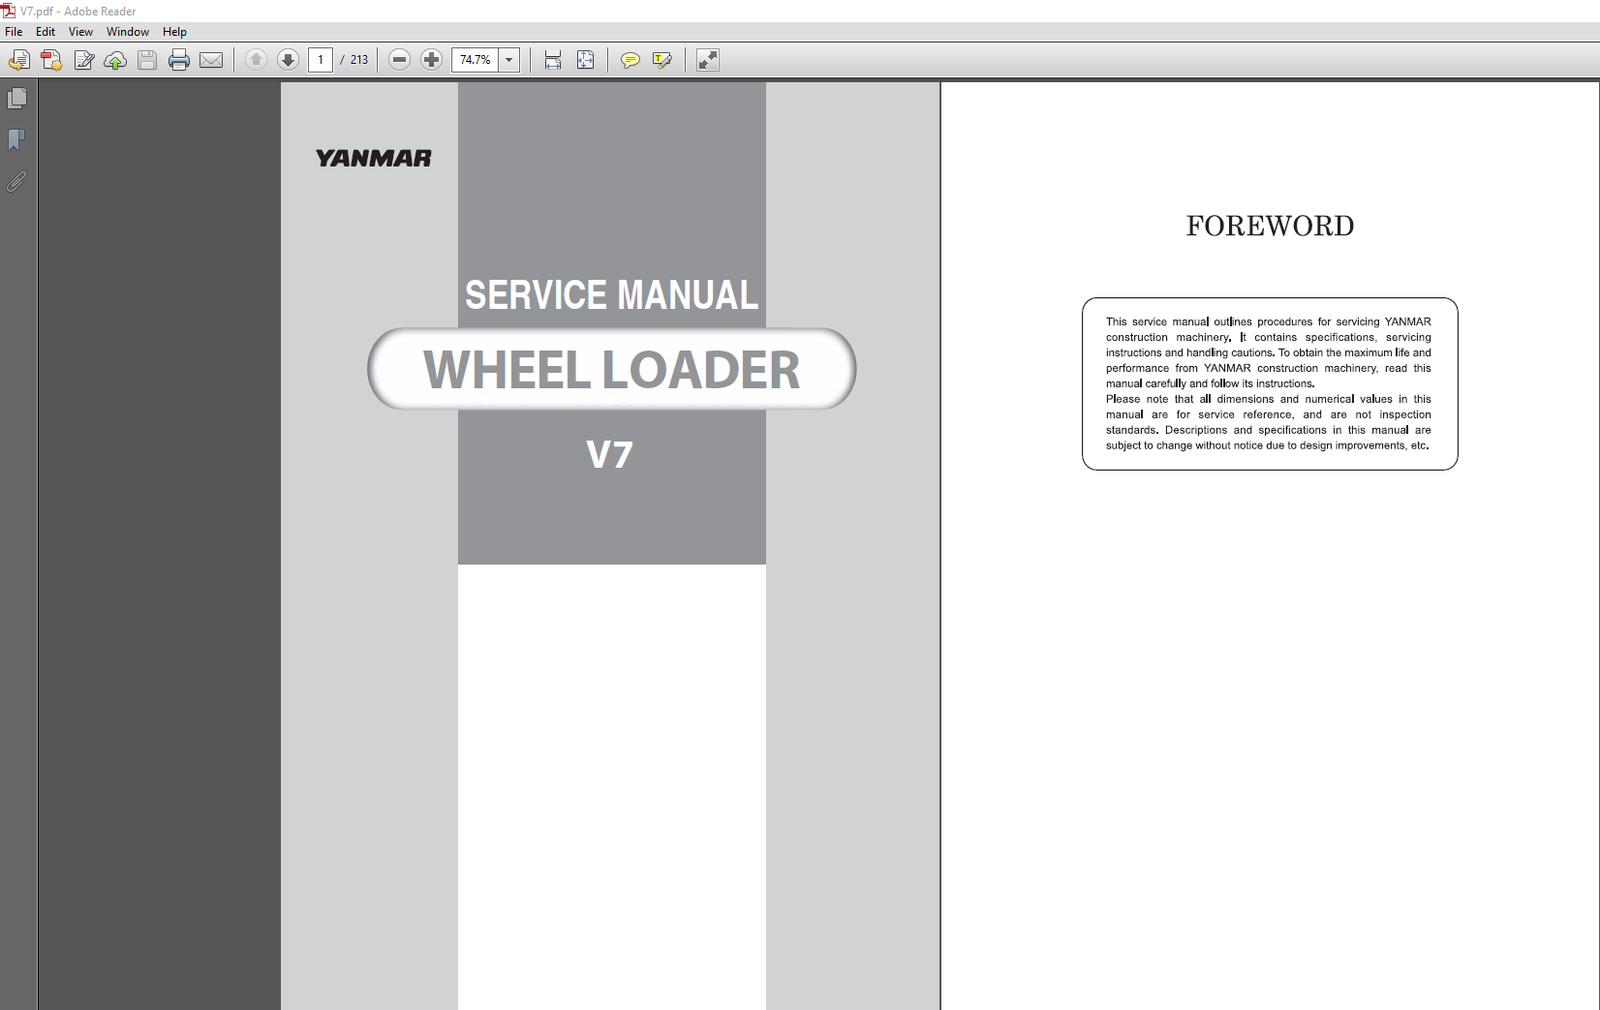Zoom out with the minus button
The height and width of the screenshot is (1010, 1600).
pos(399,60)
